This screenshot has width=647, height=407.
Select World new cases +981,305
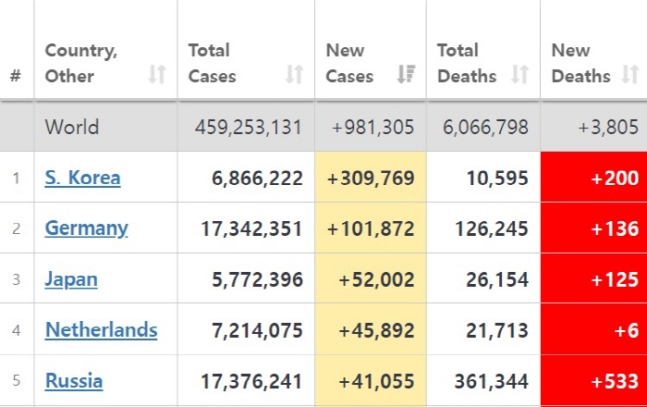[373, 127]
